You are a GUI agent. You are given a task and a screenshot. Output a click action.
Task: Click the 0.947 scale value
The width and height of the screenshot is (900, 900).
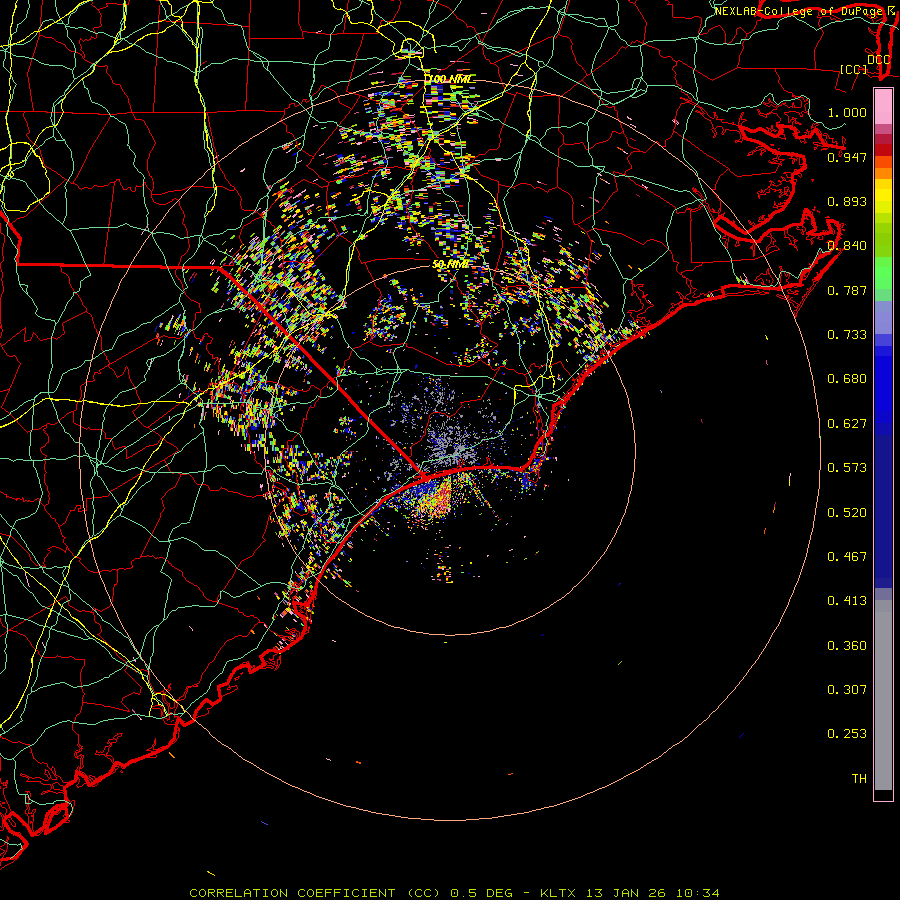[847, 157]
